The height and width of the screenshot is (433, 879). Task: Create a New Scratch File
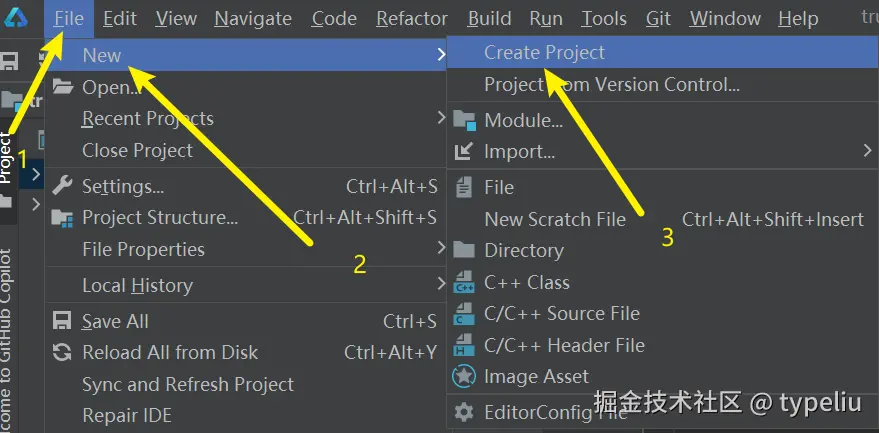(x=555, y=219)
